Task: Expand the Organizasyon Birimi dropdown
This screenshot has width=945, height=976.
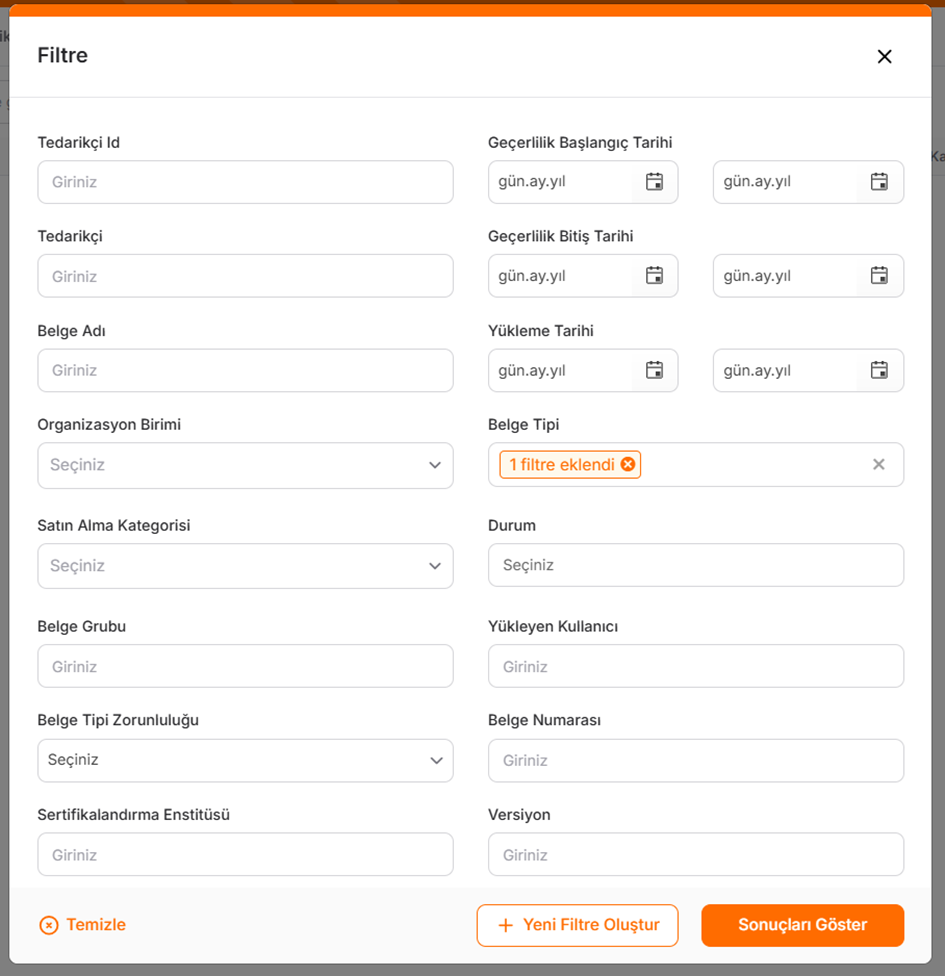Action: [245, 465]
